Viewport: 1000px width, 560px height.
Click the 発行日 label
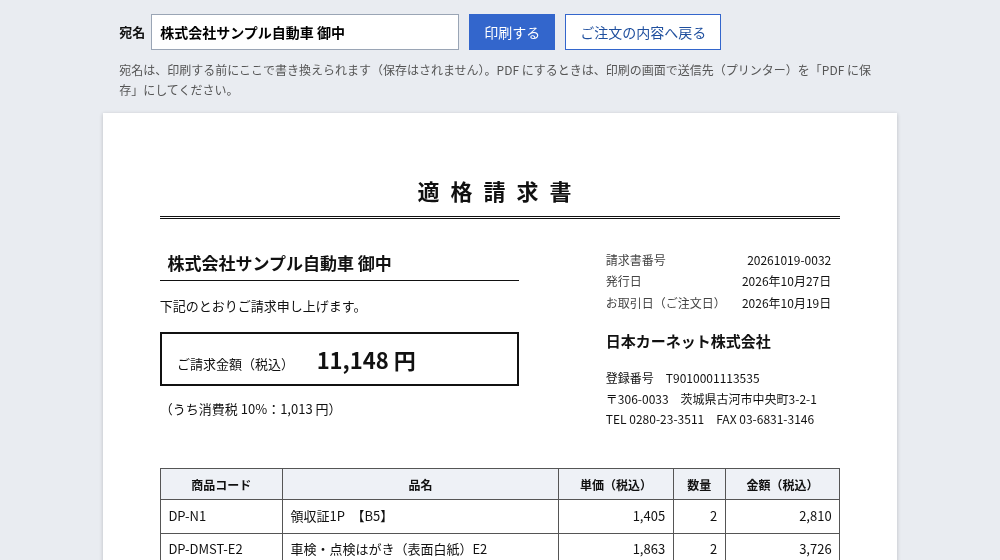tap(623, 281)
